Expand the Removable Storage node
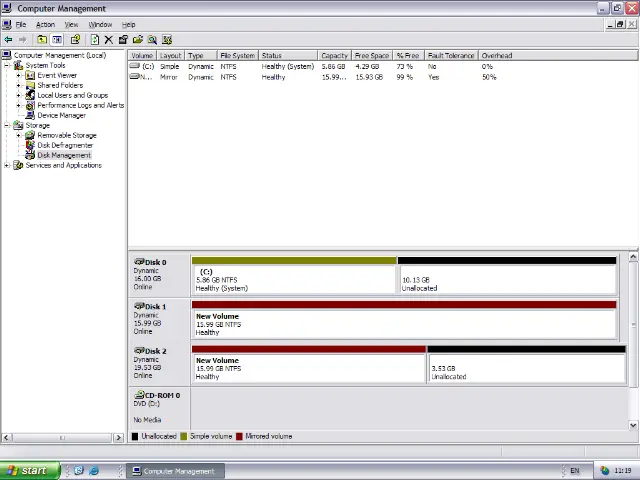This screenshot has width=640, height=480. (x=18, y=135)
